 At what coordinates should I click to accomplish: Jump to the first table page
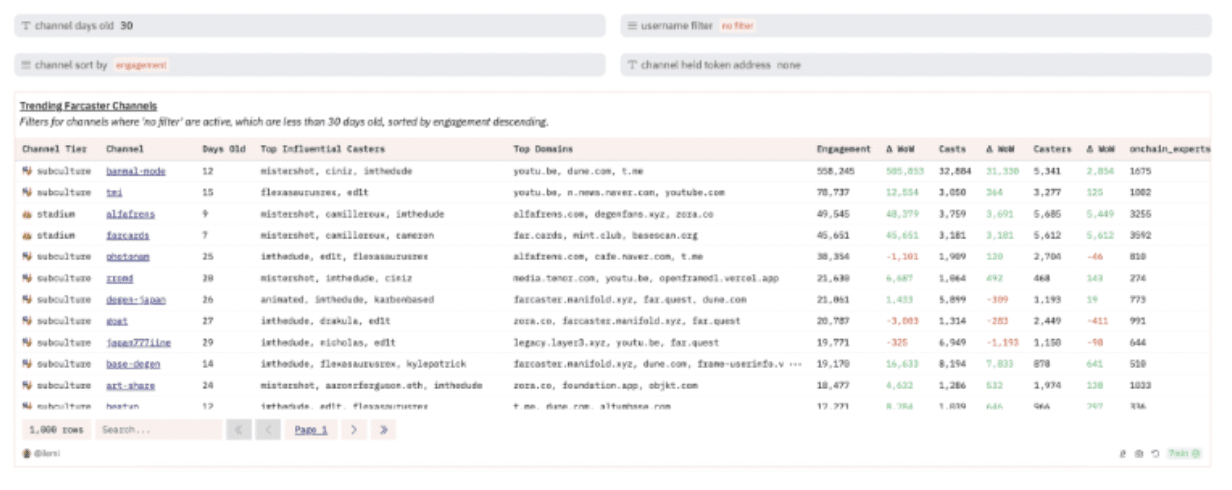click(x=239, y=430)
